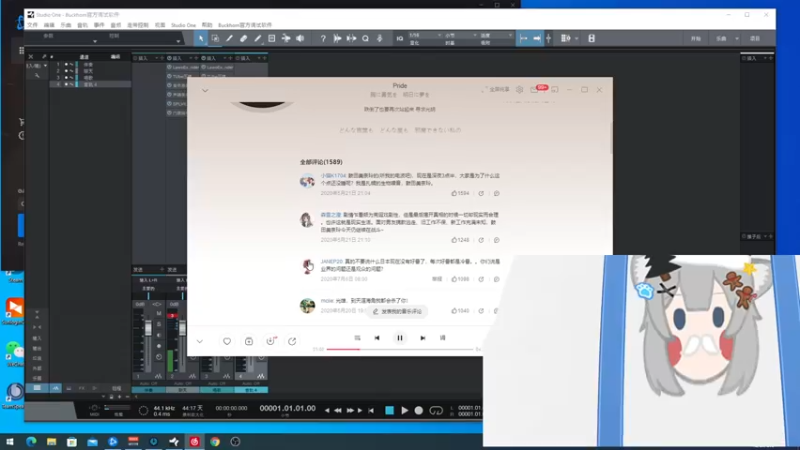
Task: Open the lyrics 词 icon in music player
Action: [442, 338]
